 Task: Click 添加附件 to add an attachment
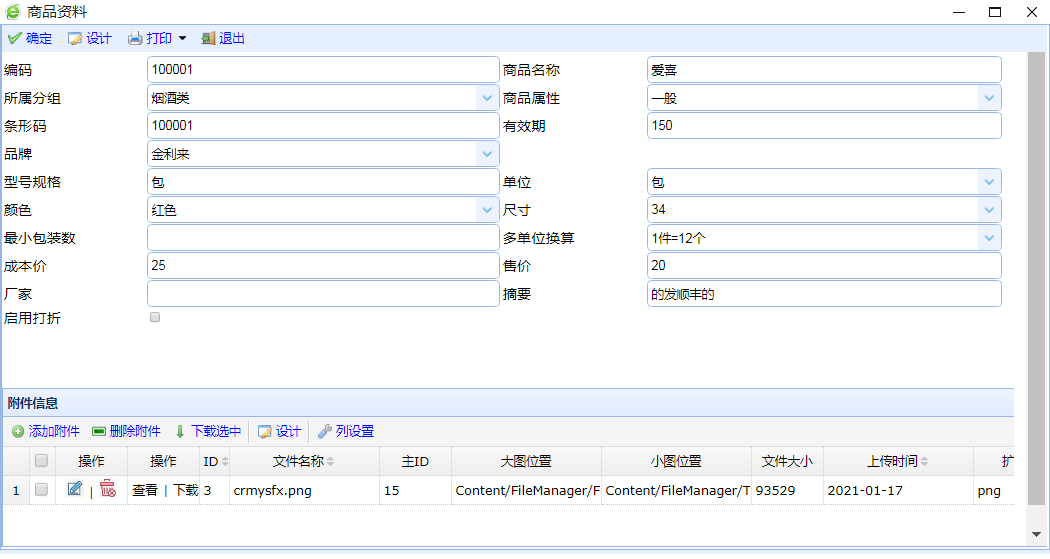point(46,431)
